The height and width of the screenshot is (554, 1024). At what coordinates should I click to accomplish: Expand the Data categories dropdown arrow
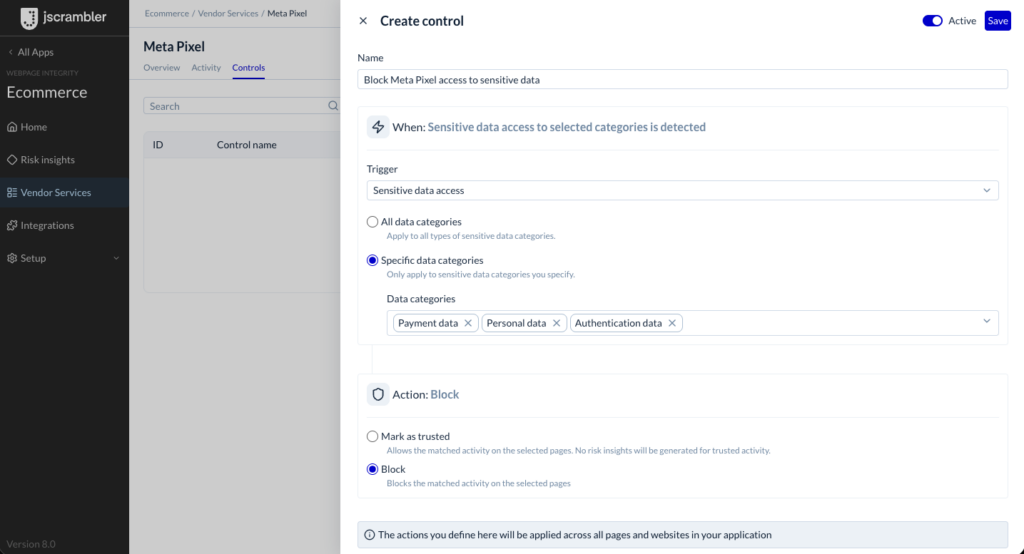(987, 321)
